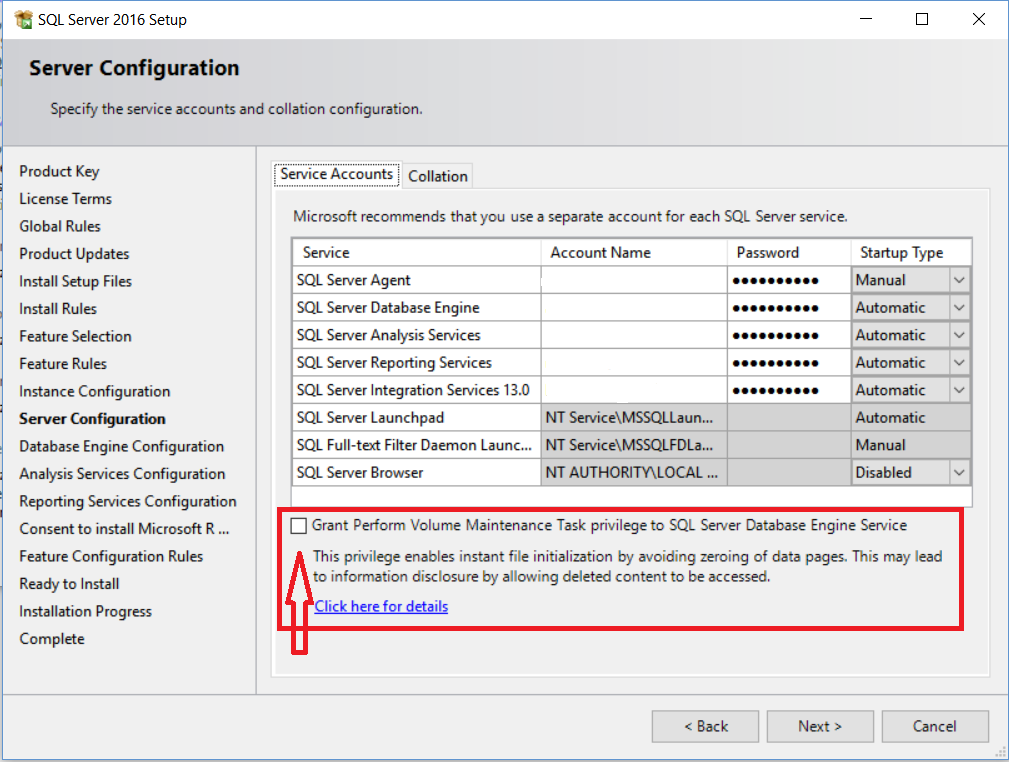Image resolution: width=1009 pixels, height=762 pixels.
Task: Click the Reporting Services password field
Action: (788, 363)
